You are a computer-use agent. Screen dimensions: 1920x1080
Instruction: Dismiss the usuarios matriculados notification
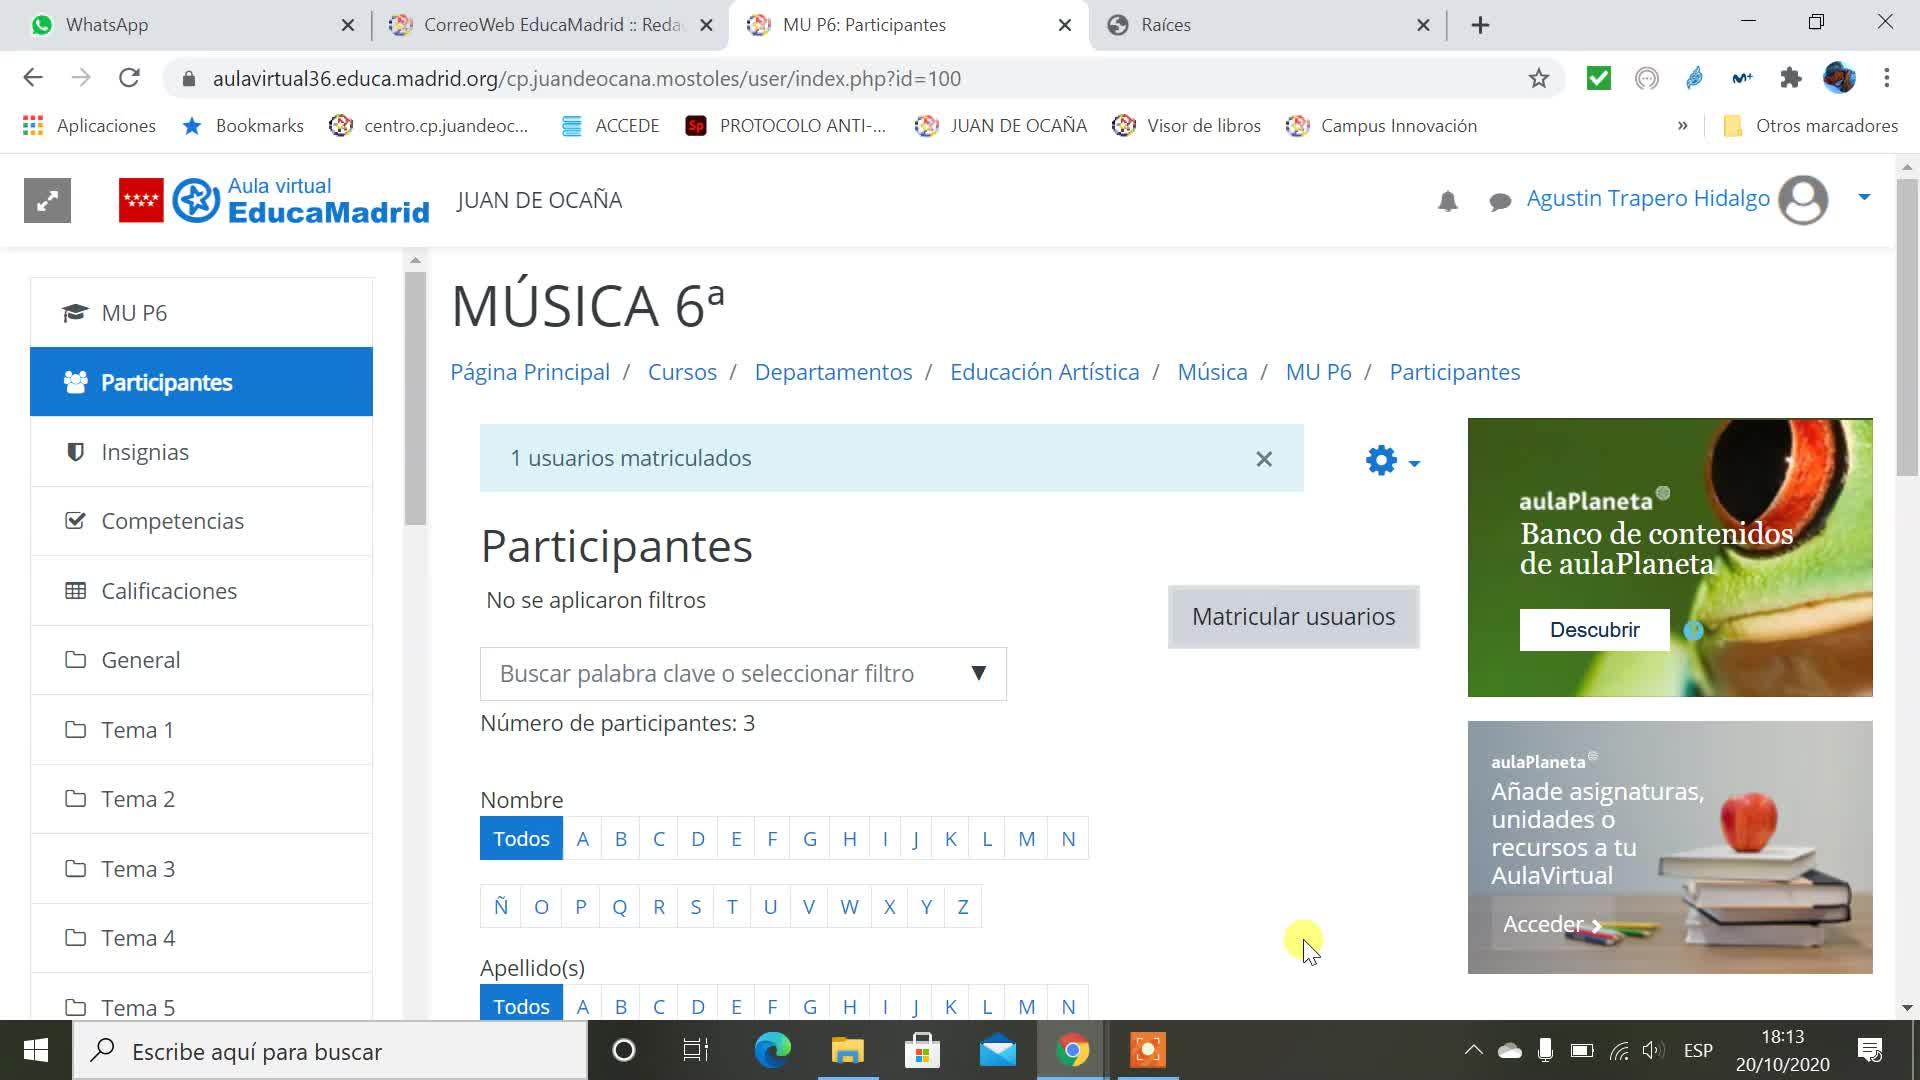[x=1264, y=459]
